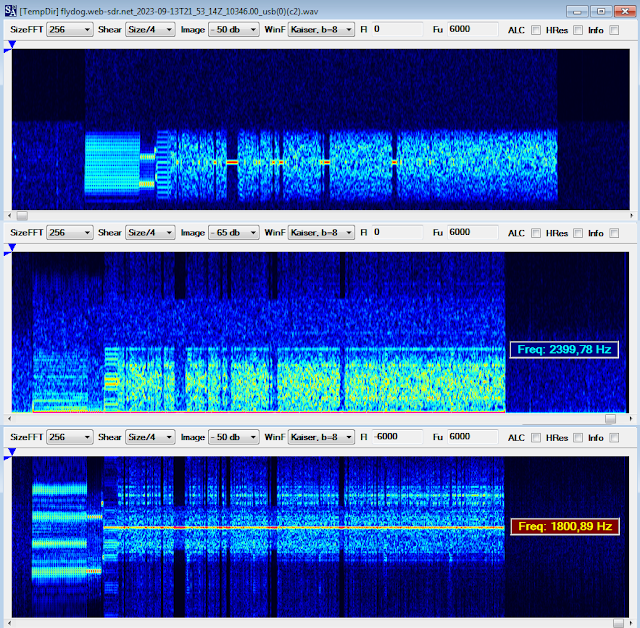
Task: Click right scroll arrow under top spectrogram
Action: click(x=631, y=215)
